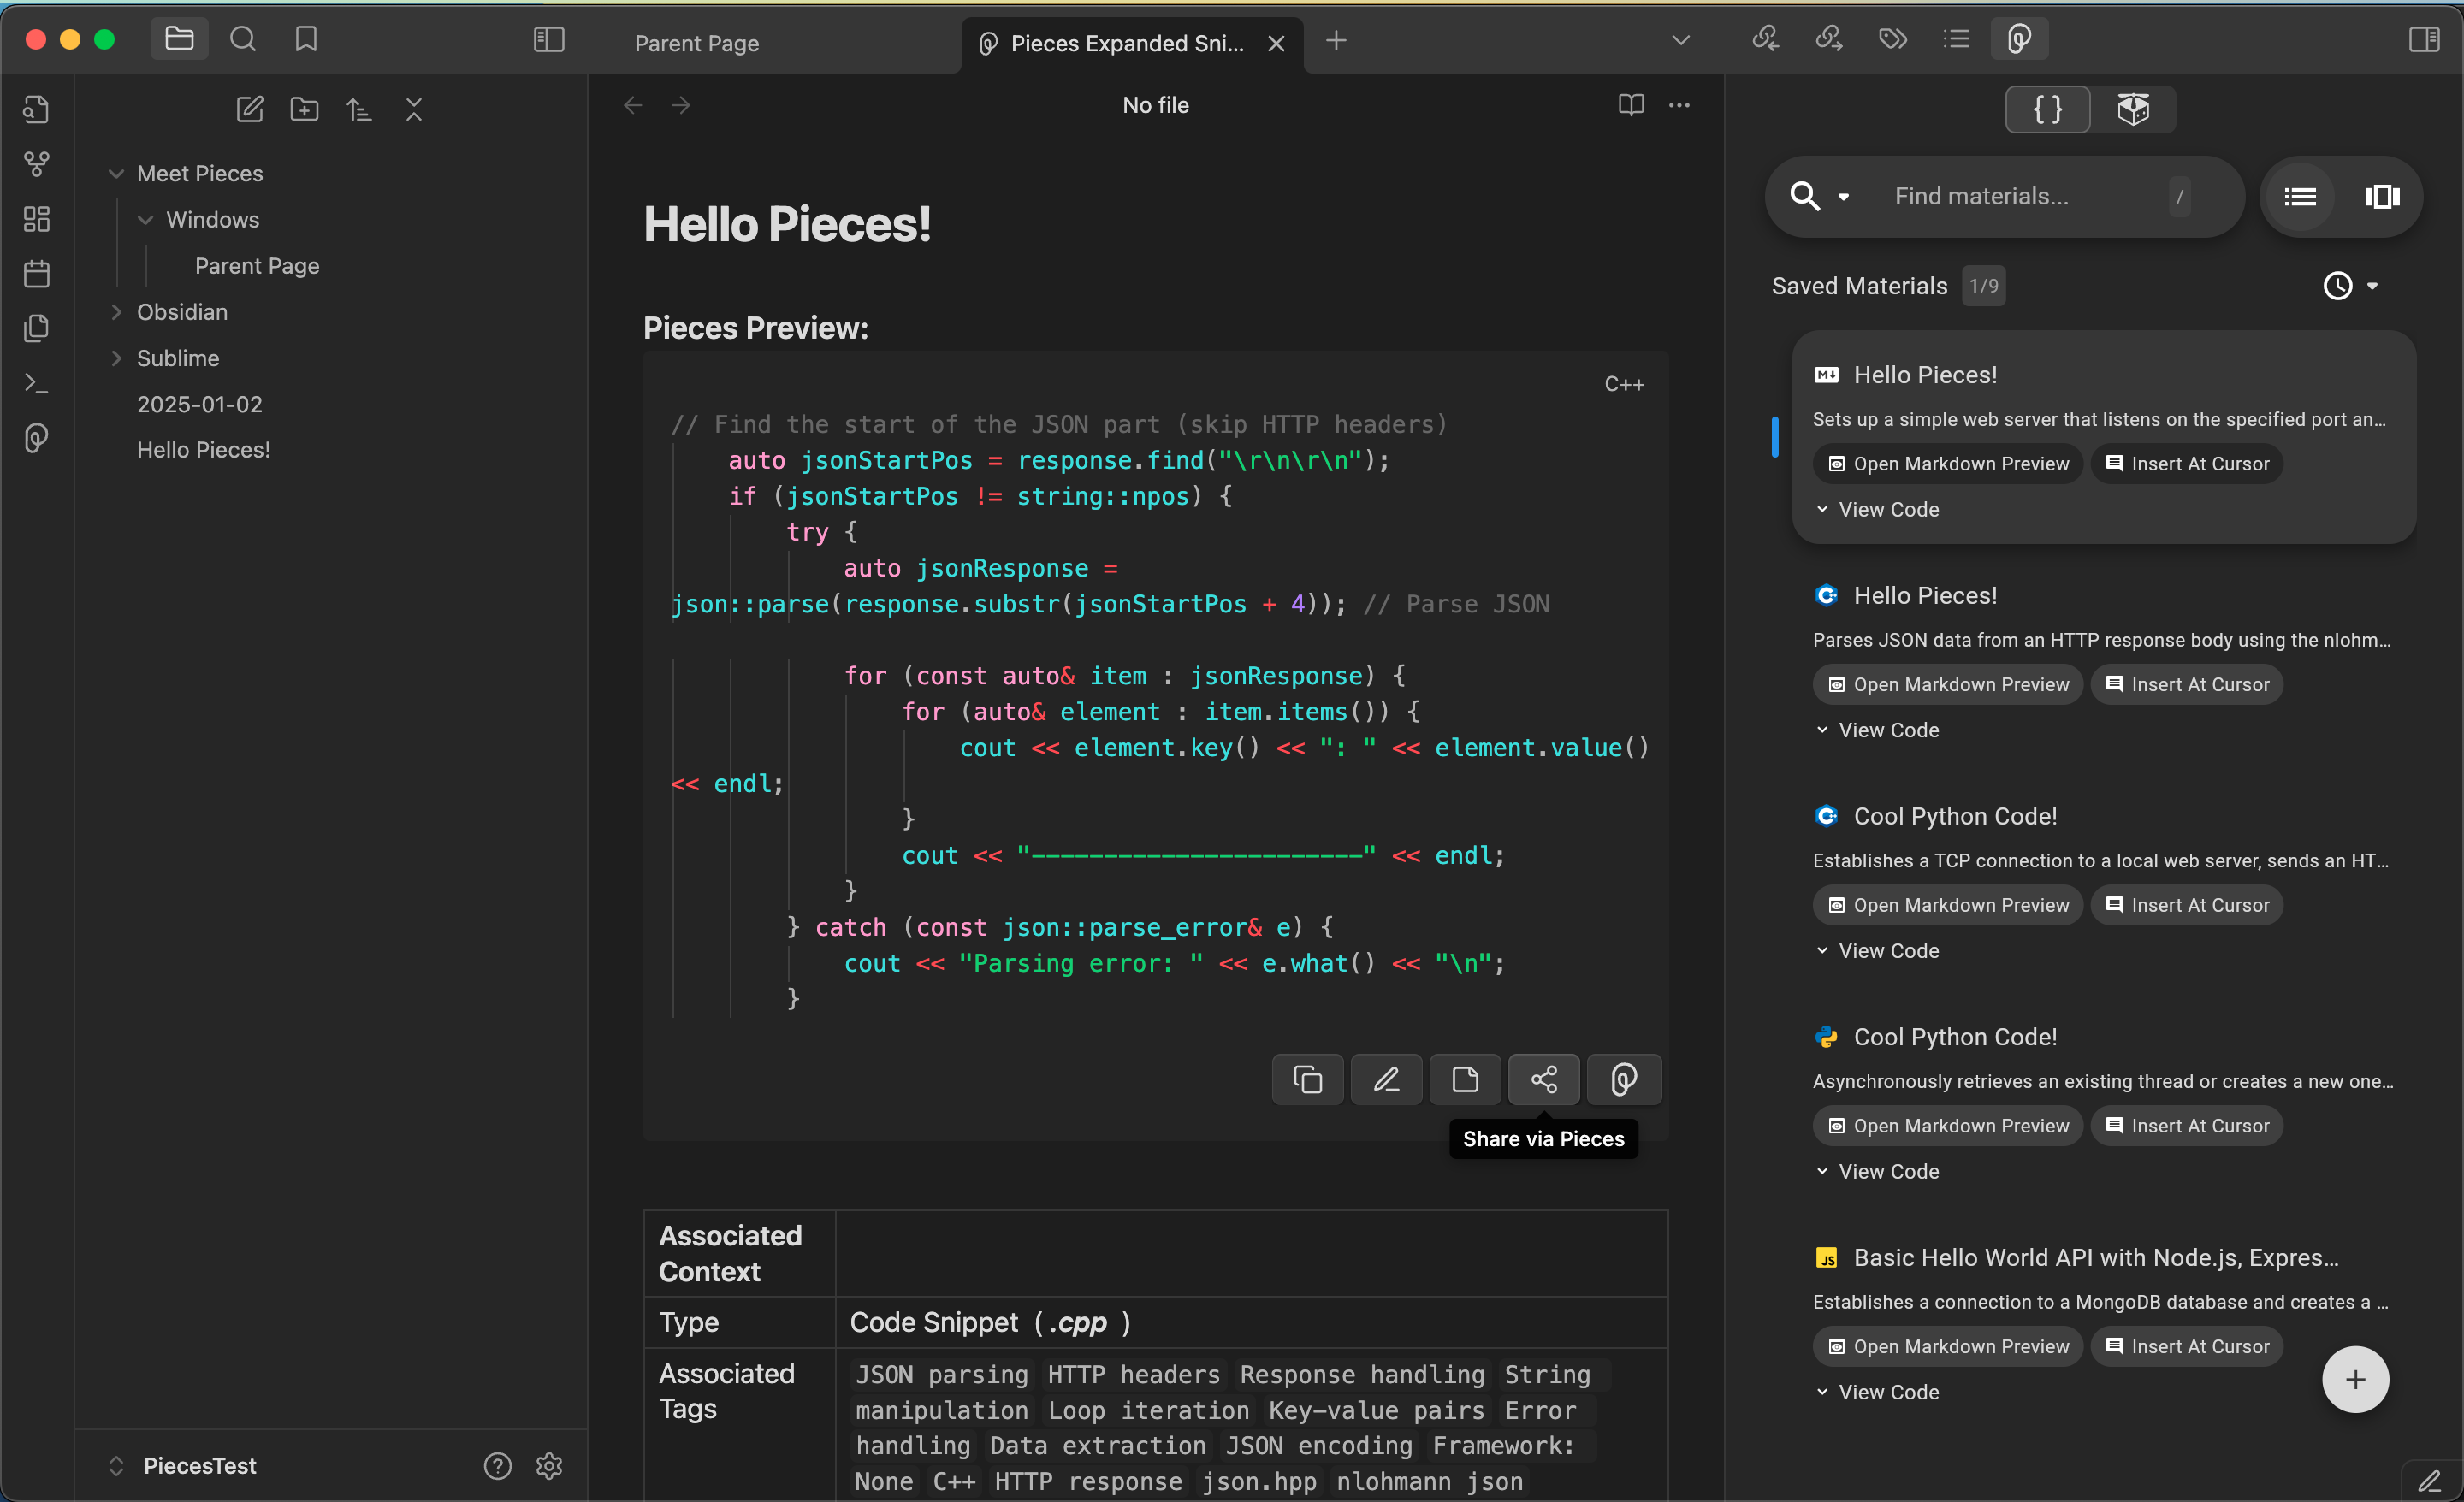2464x1502 pixels.
Task: Open graph view from the ribbon
Action: [37, 164]
